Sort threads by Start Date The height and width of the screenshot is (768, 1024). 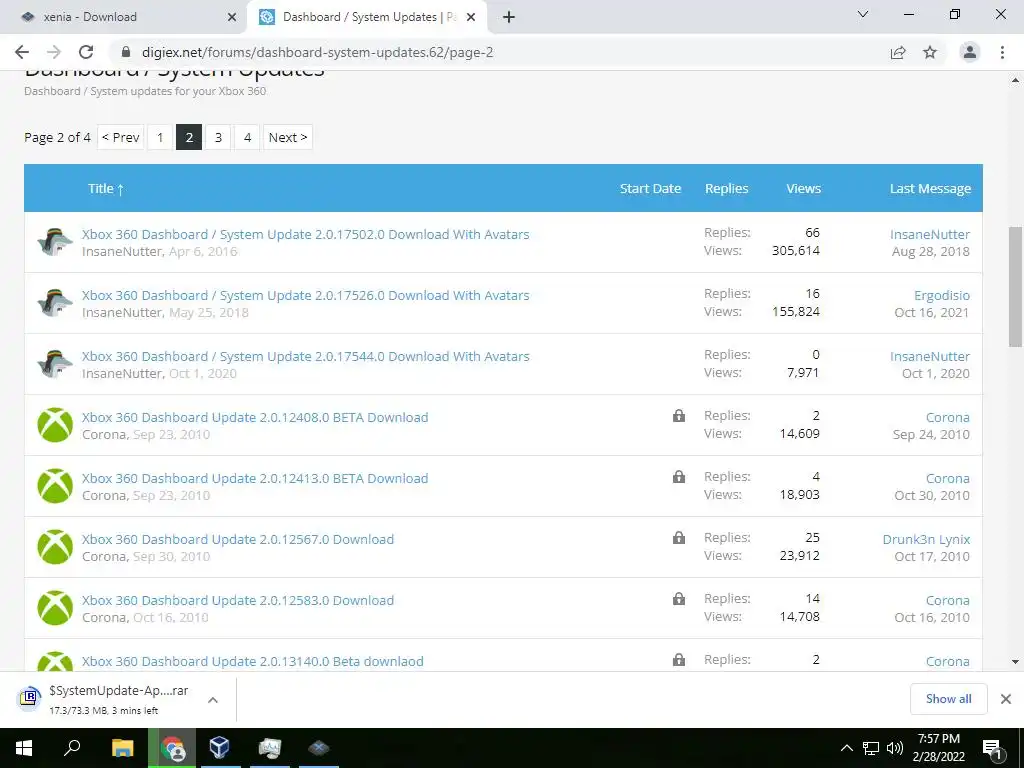(x=650, y=189)
